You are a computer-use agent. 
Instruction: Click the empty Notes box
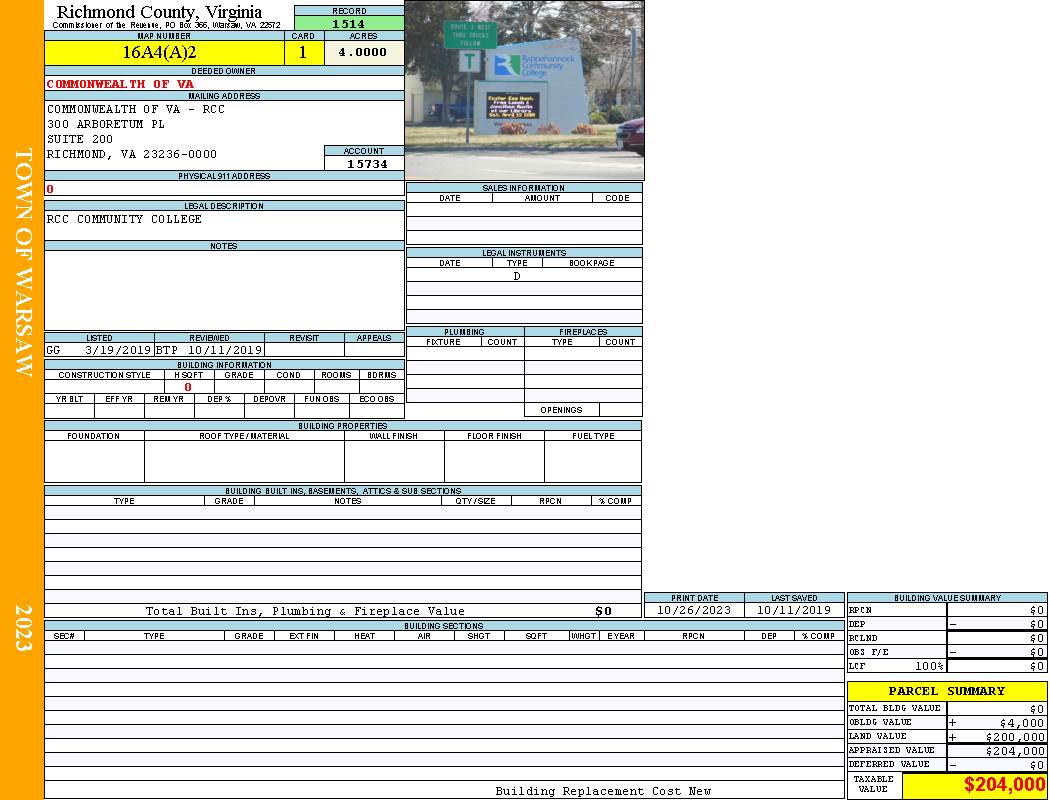[x=224, y=290]
